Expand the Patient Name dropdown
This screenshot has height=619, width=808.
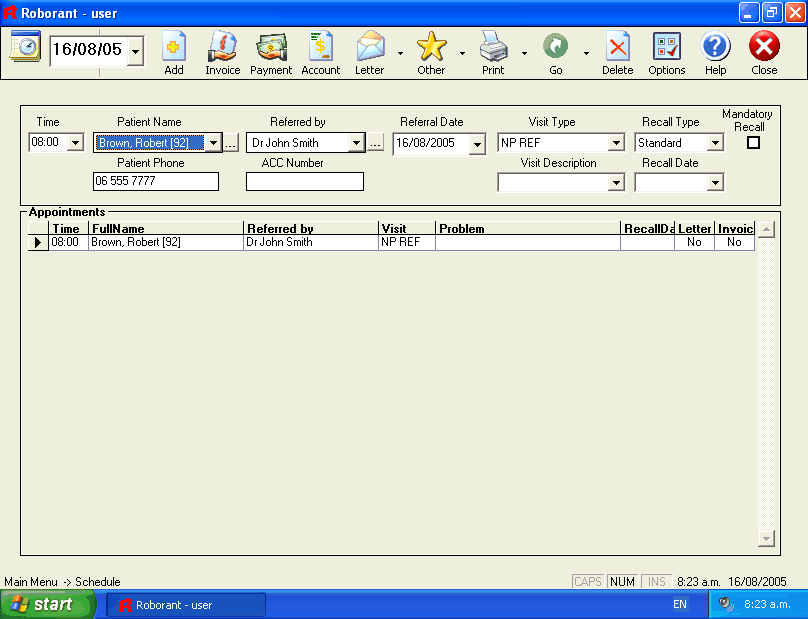point(213,142)
